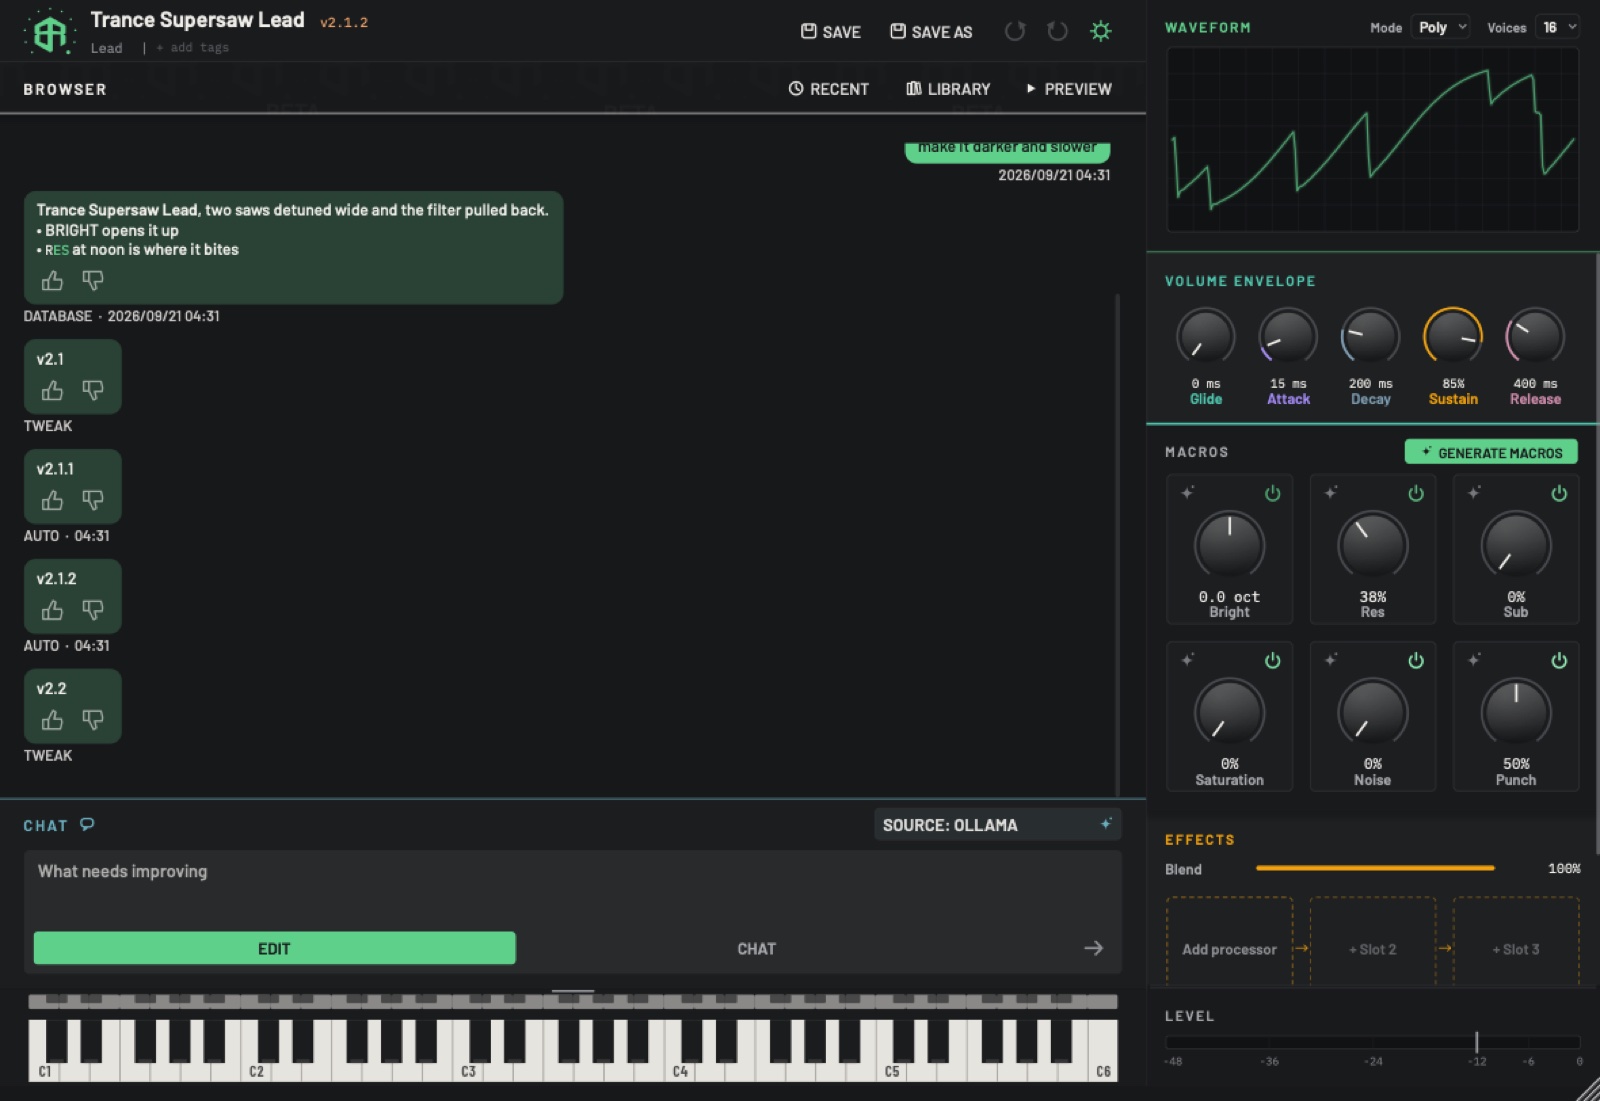This screenshot has width=1600, height=1101.
Task: Click the chat bubble icon next to CHAT
Action: (x=87, y=825)
